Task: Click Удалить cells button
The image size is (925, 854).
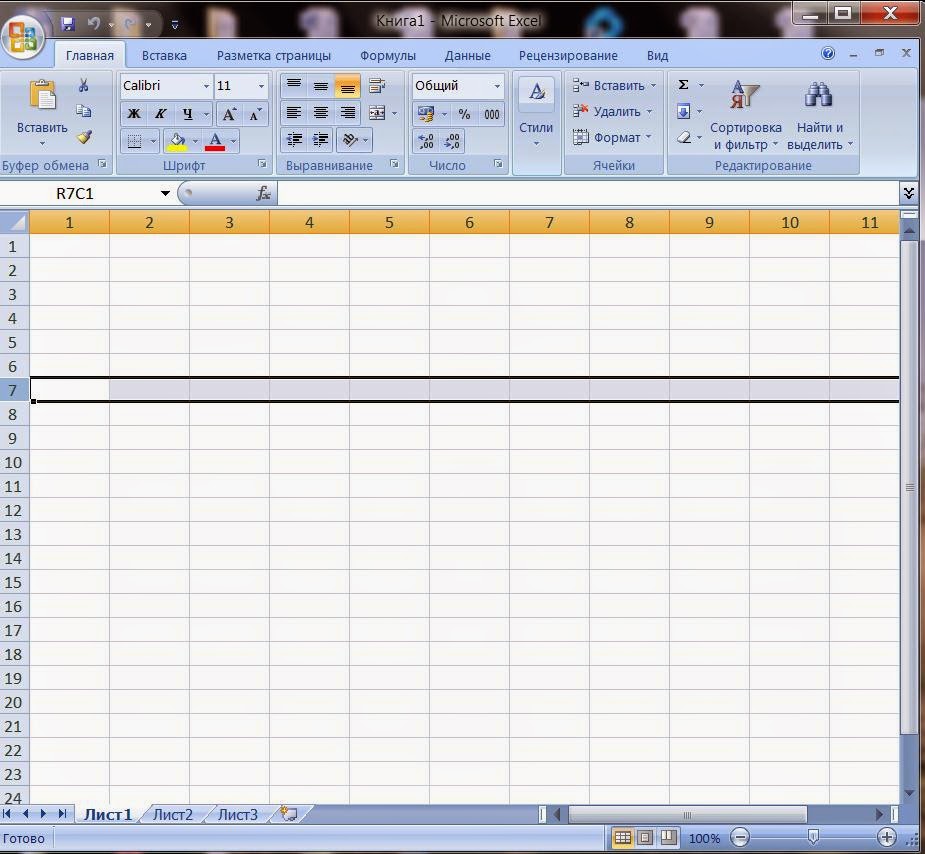Action: 612,111
